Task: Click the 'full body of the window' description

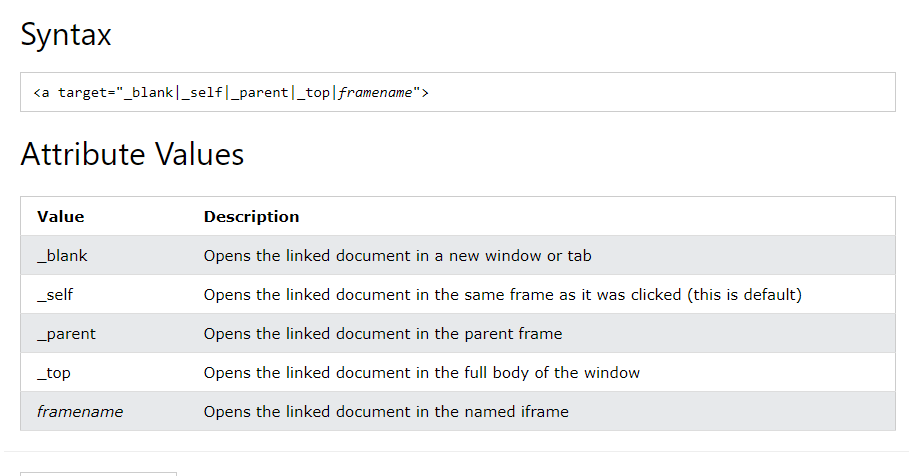Action: tap(421, 373)
